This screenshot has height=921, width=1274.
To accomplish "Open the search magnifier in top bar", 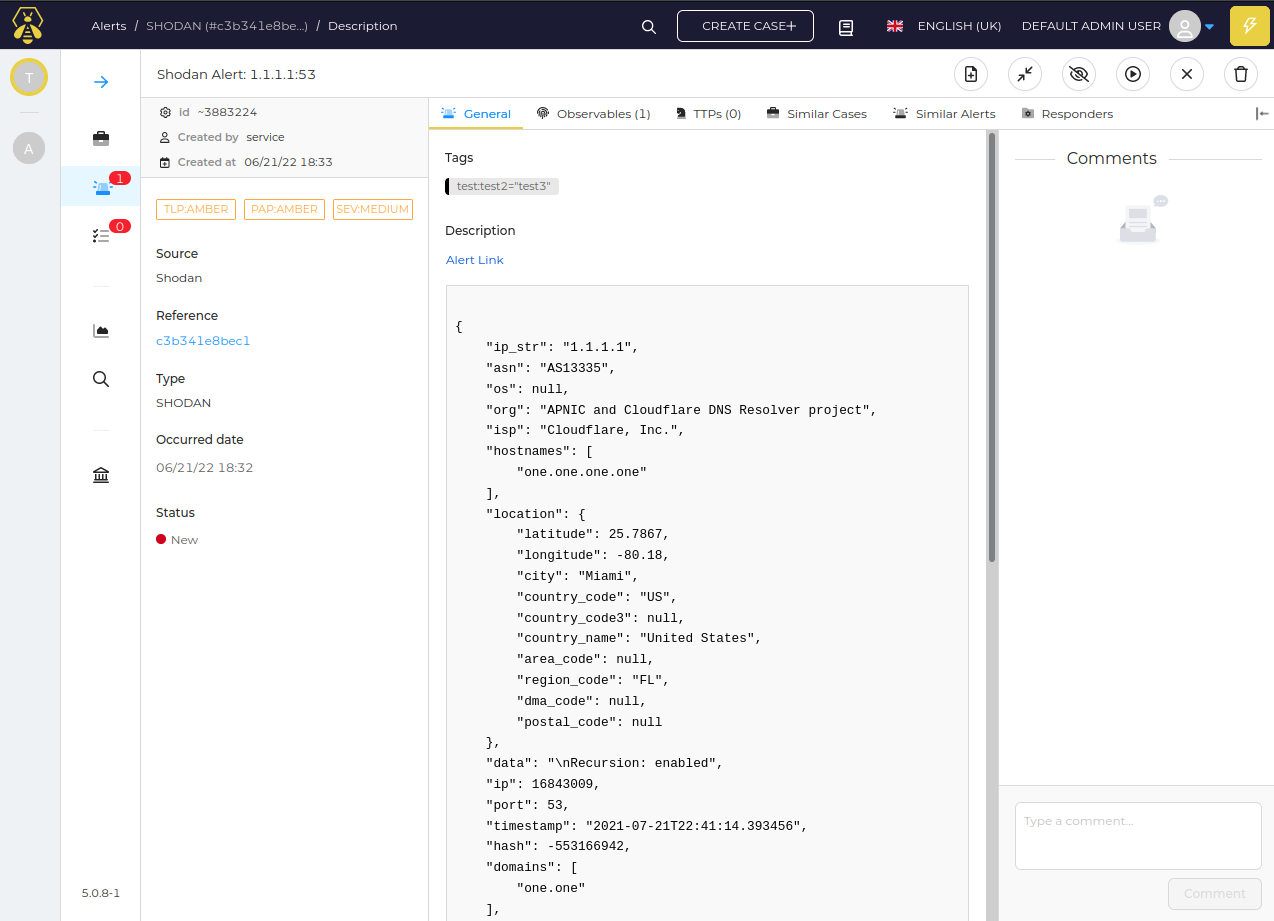I will (649, 27).
